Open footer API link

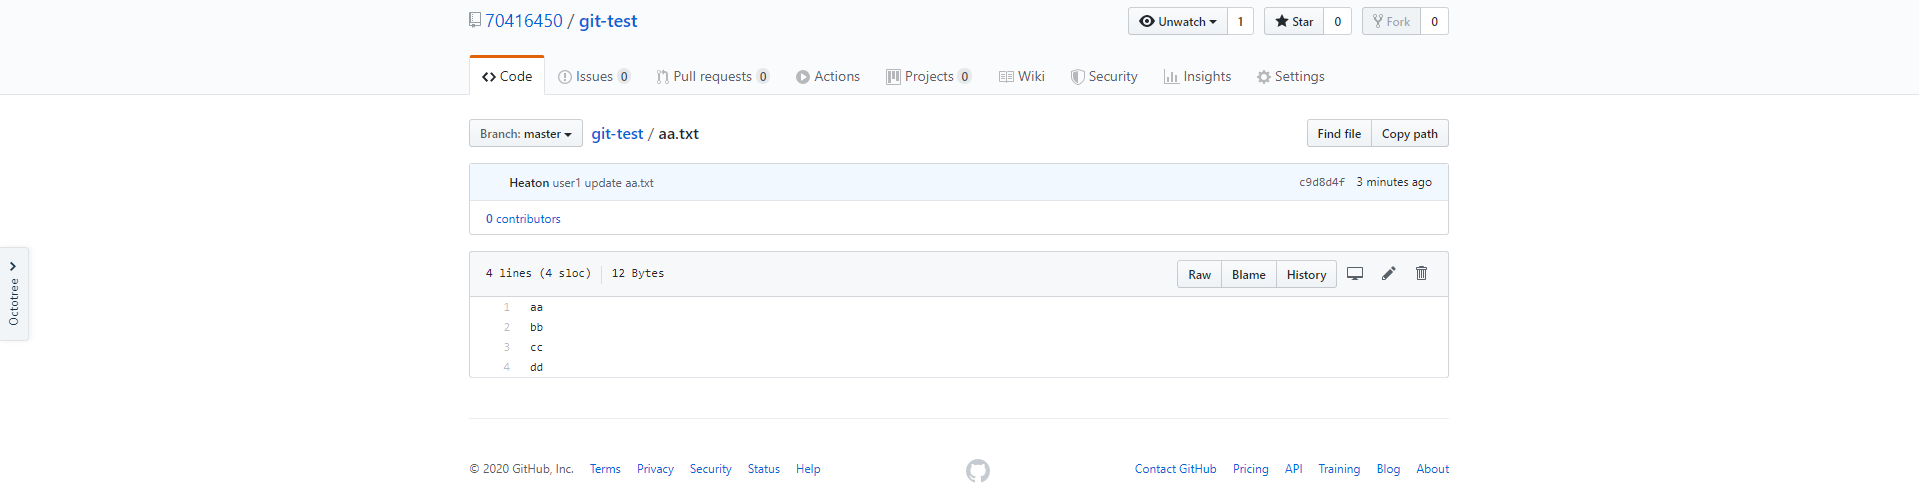pyautogui.click(x=1294, y=469)
